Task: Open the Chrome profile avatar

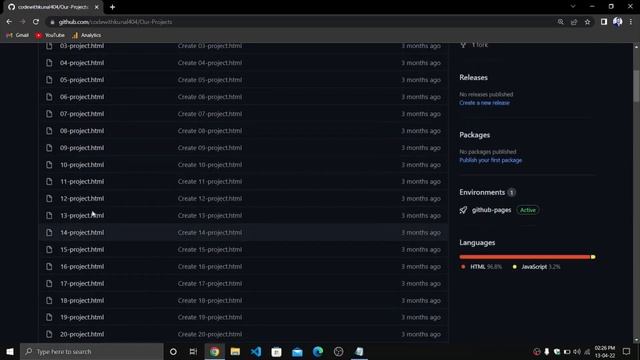Action: [x=618, y=22]
